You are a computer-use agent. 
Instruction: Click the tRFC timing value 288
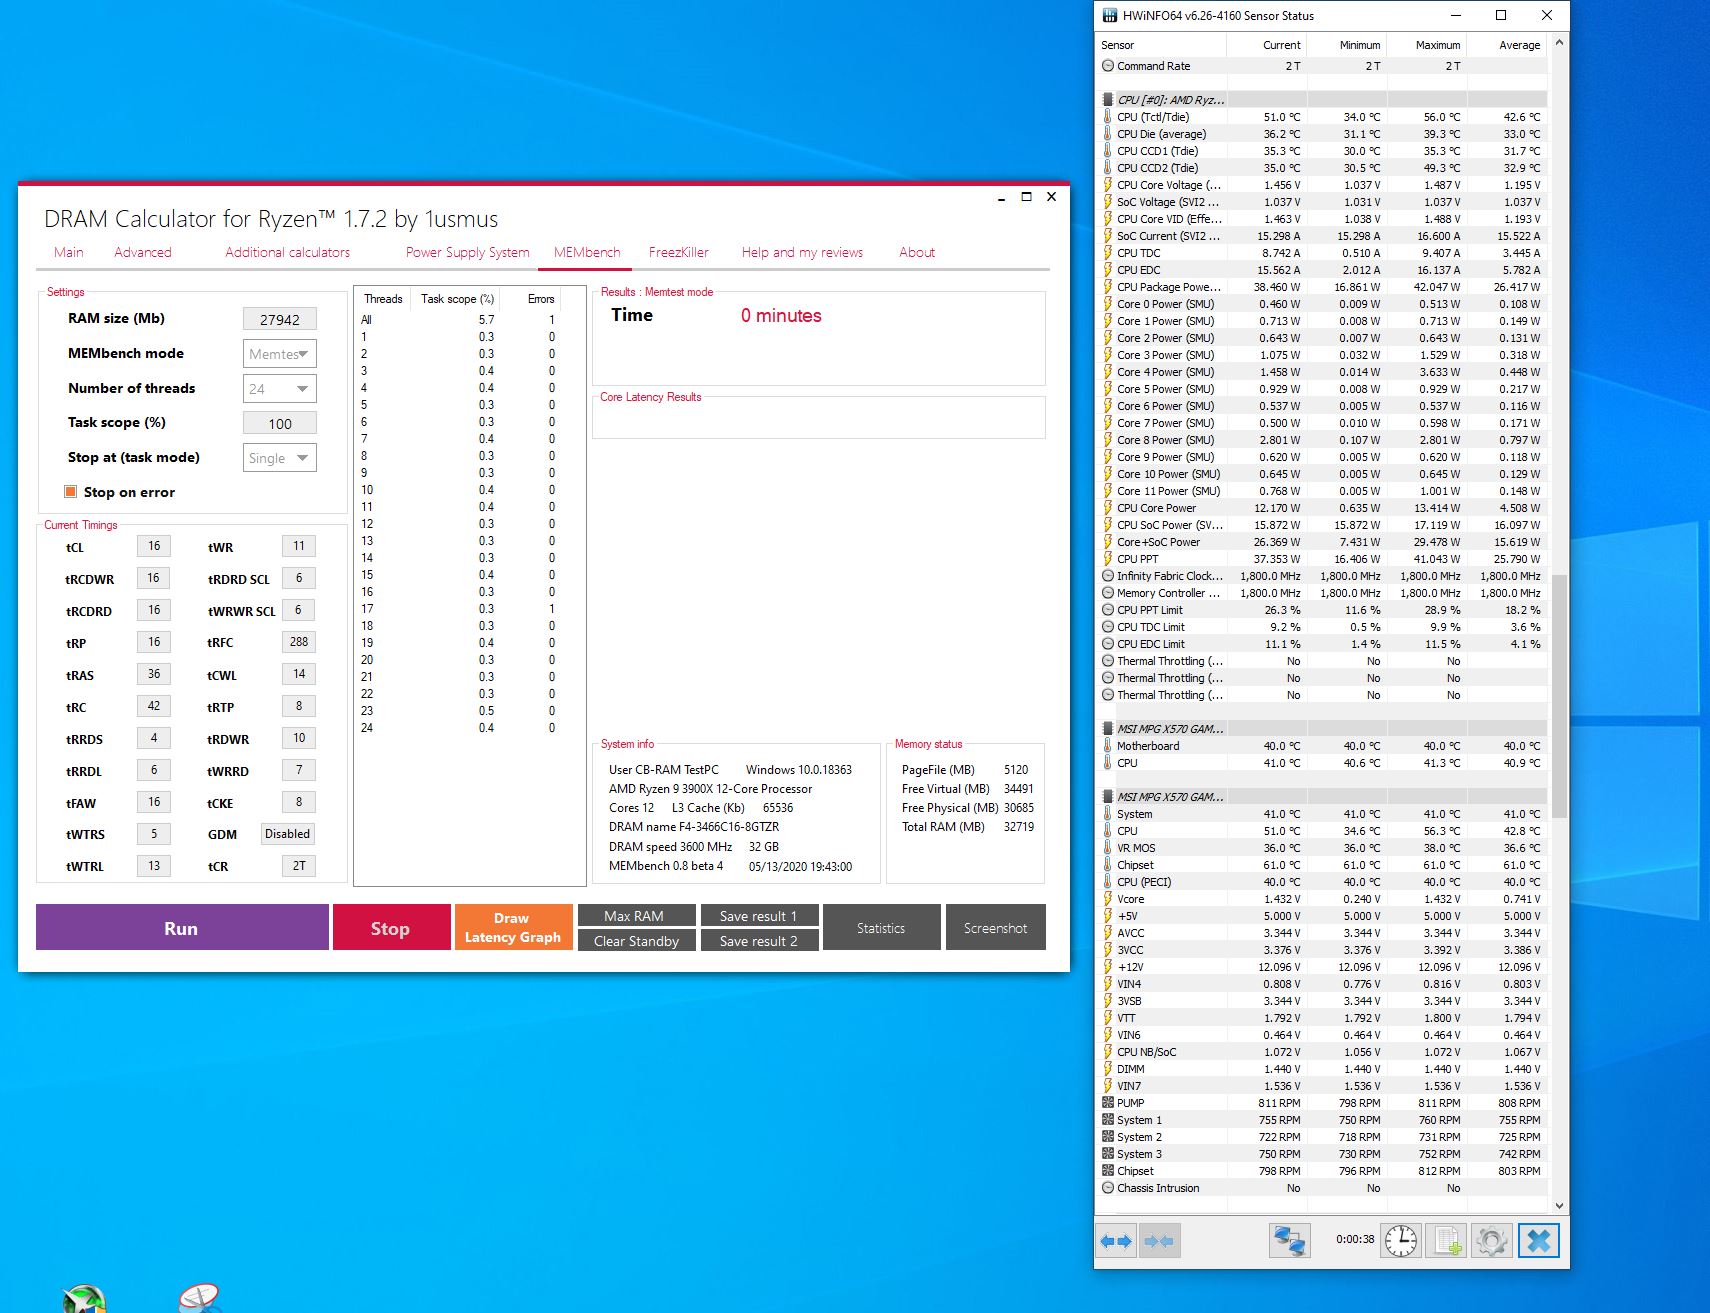[x=299, y=642]
